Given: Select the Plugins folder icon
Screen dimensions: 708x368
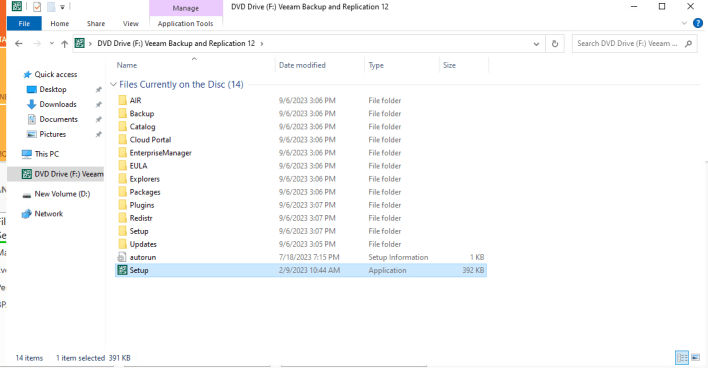Looking at the screenshot, I should click(122, 205).
